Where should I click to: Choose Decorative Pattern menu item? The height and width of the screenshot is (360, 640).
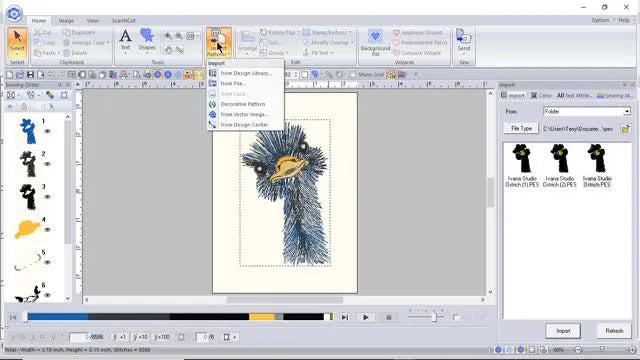(x=245, y=104)
